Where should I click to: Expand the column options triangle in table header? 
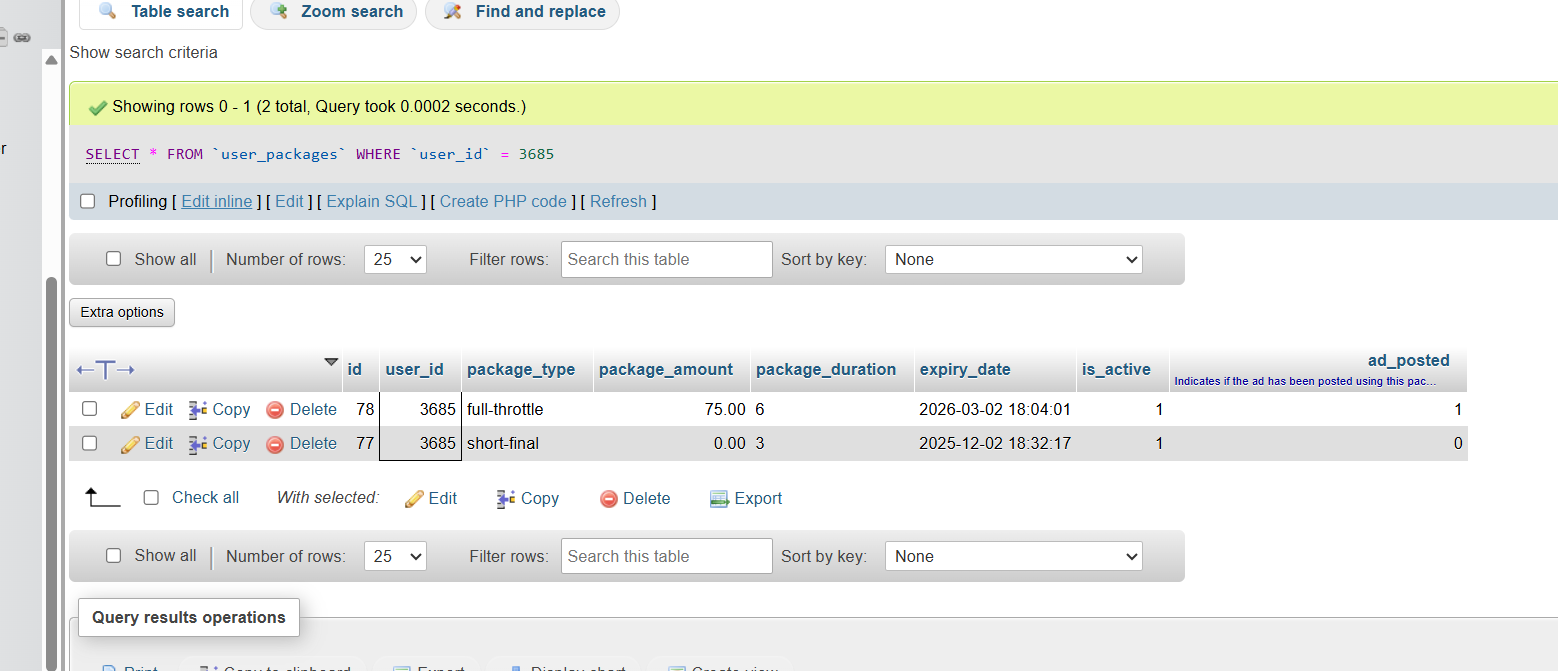(x=331, y=362)
